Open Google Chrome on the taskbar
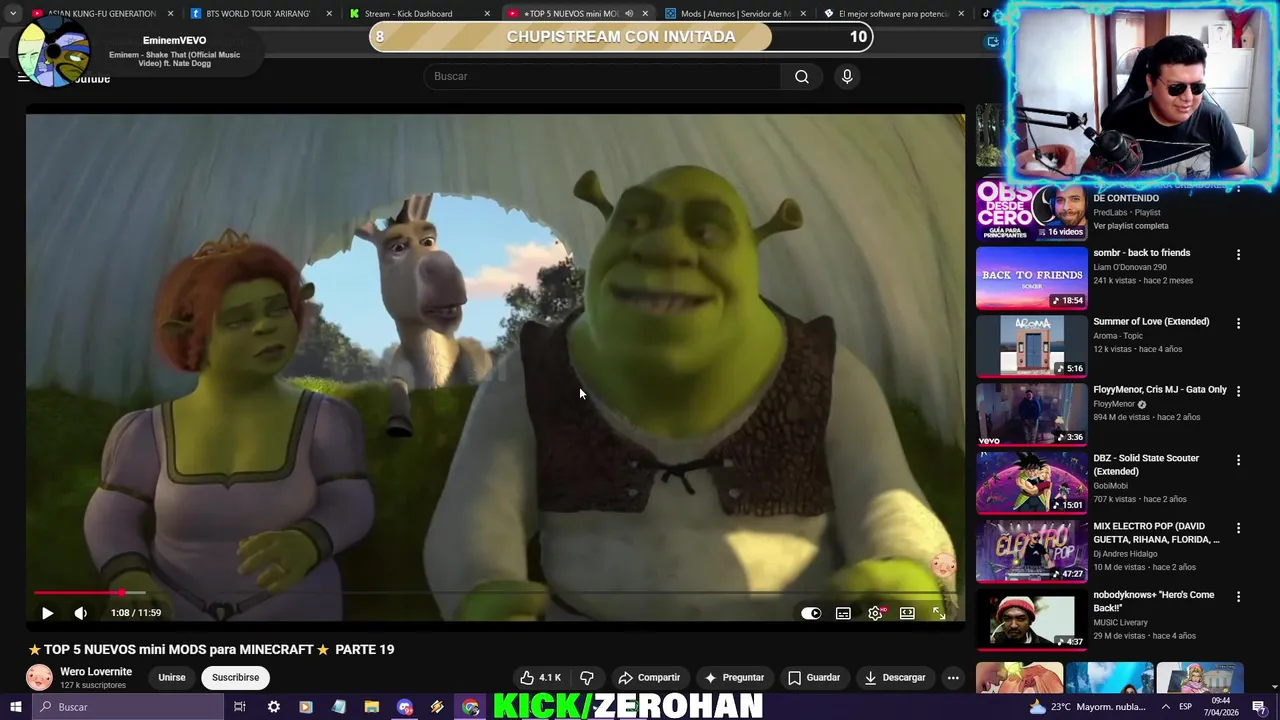 tap(470, 707)
